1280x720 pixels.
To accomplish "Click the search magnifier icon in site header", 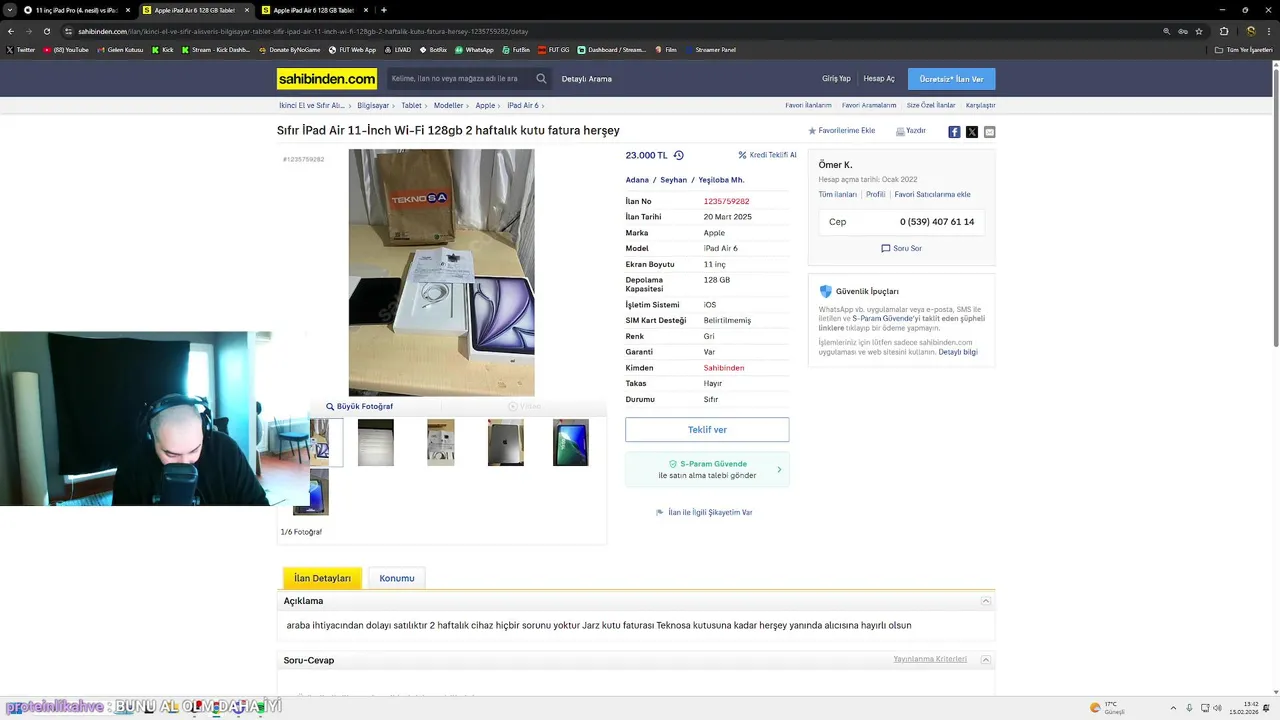I will click(x=541, y=79).
